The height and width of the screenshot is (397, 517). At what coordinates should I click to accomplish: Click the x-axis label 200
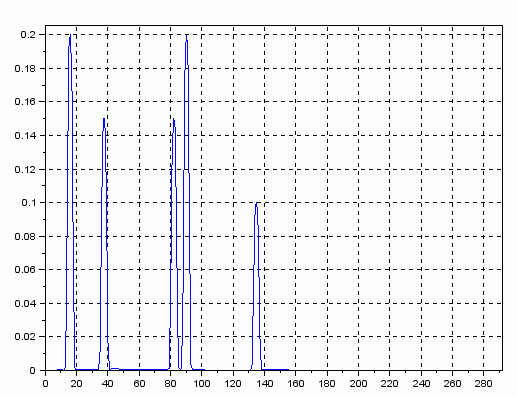358,384
